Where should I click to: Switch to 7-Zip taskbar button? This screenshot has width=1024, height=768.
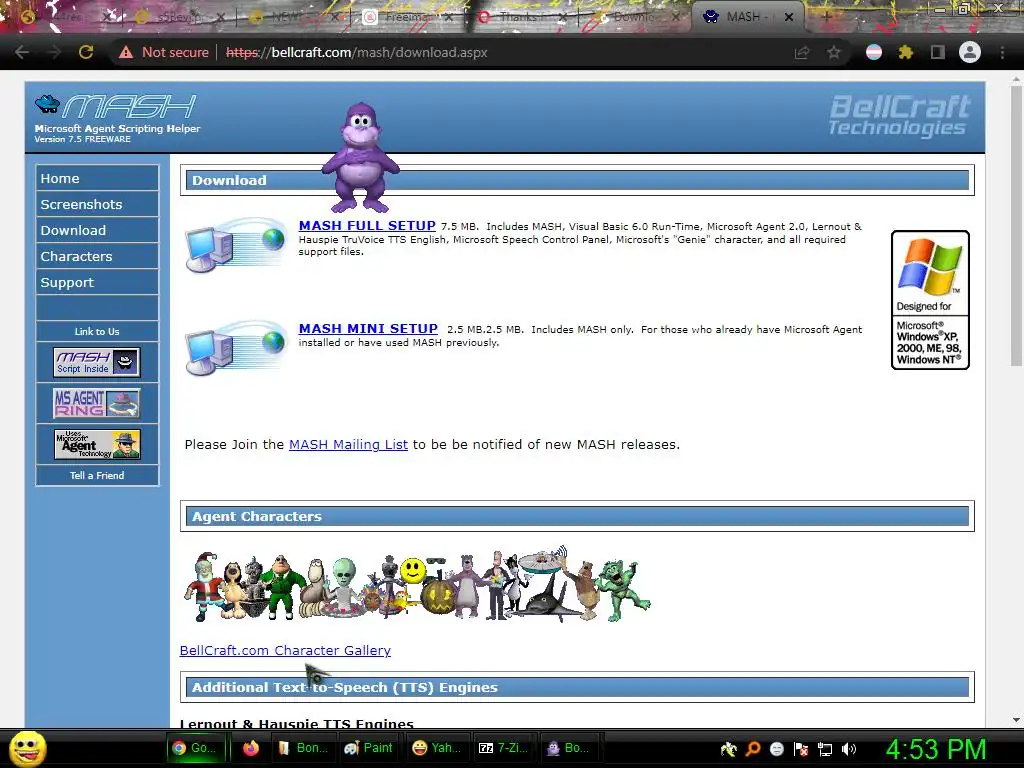[502, 748]
